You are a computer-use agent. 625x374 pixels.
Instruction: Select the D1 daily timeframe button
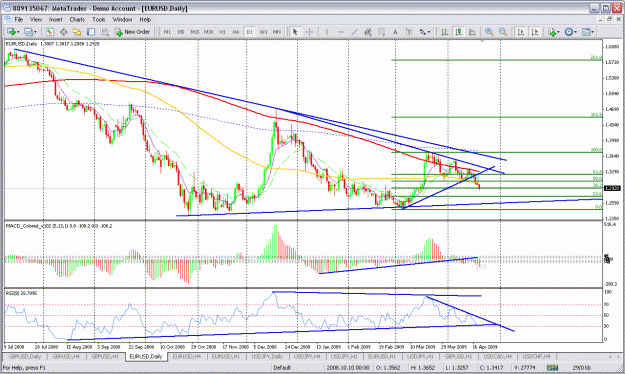pos(250,32)
